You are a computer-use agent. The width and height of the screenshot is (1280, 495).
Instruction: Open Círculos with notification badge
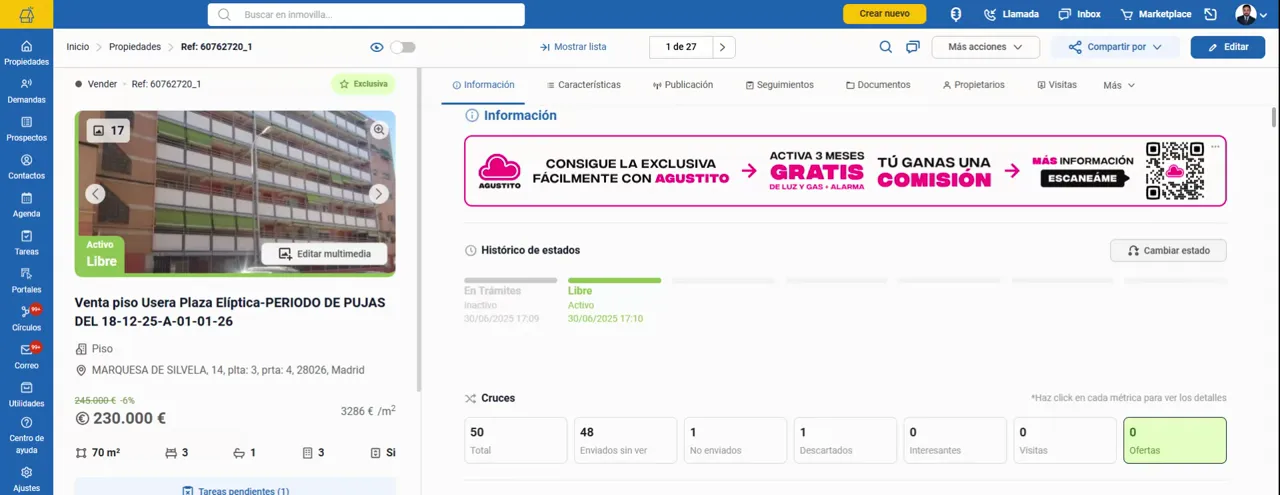tap(26, 318)
